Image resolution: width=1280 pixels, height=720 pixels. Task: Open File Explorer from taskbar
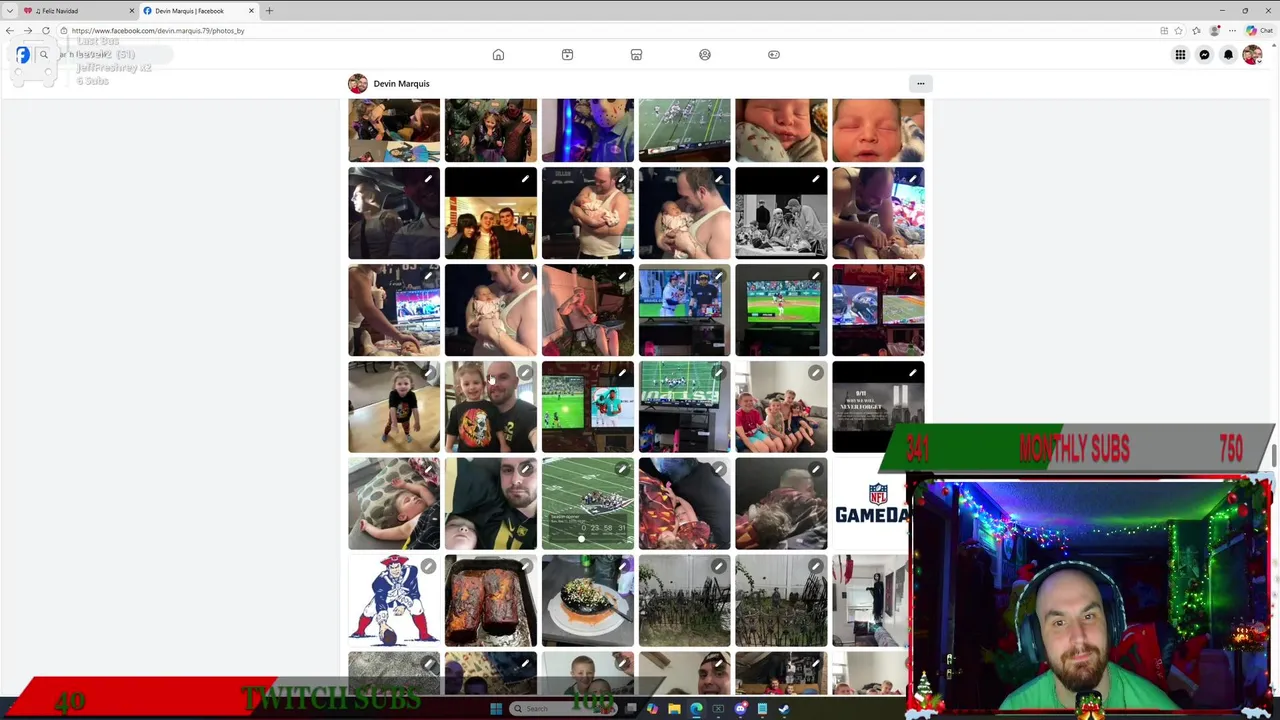(x=674, y=709)
